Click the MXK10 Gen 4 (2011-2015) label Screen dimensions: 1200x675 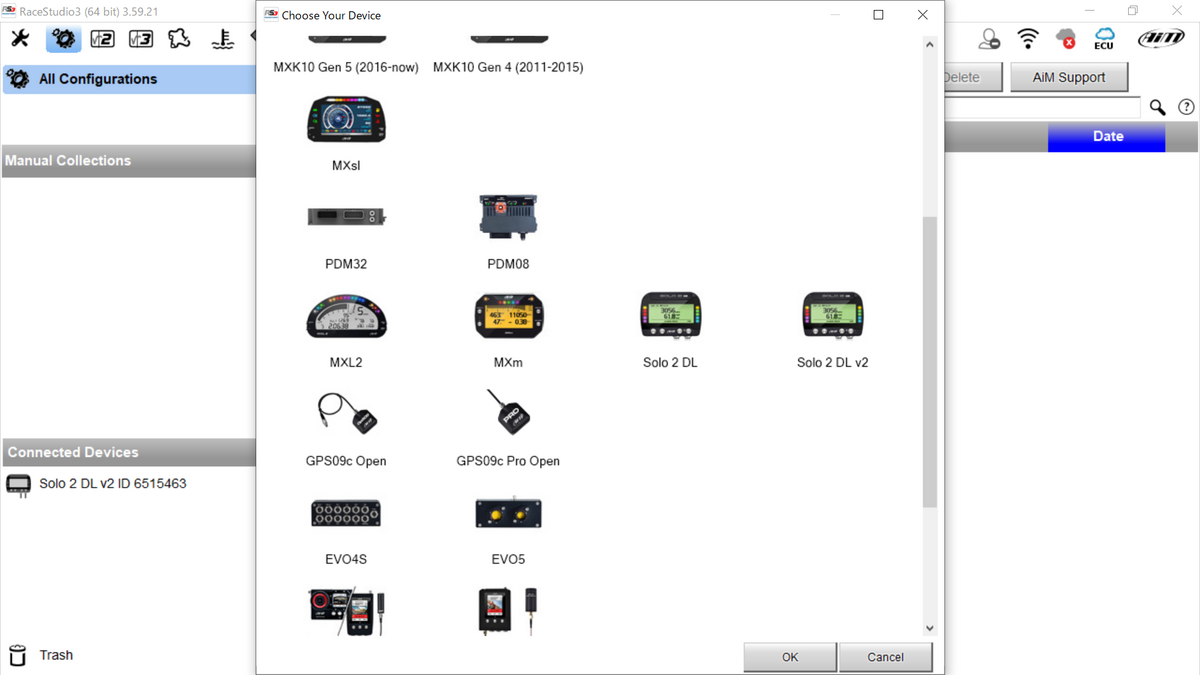point(508,67)
